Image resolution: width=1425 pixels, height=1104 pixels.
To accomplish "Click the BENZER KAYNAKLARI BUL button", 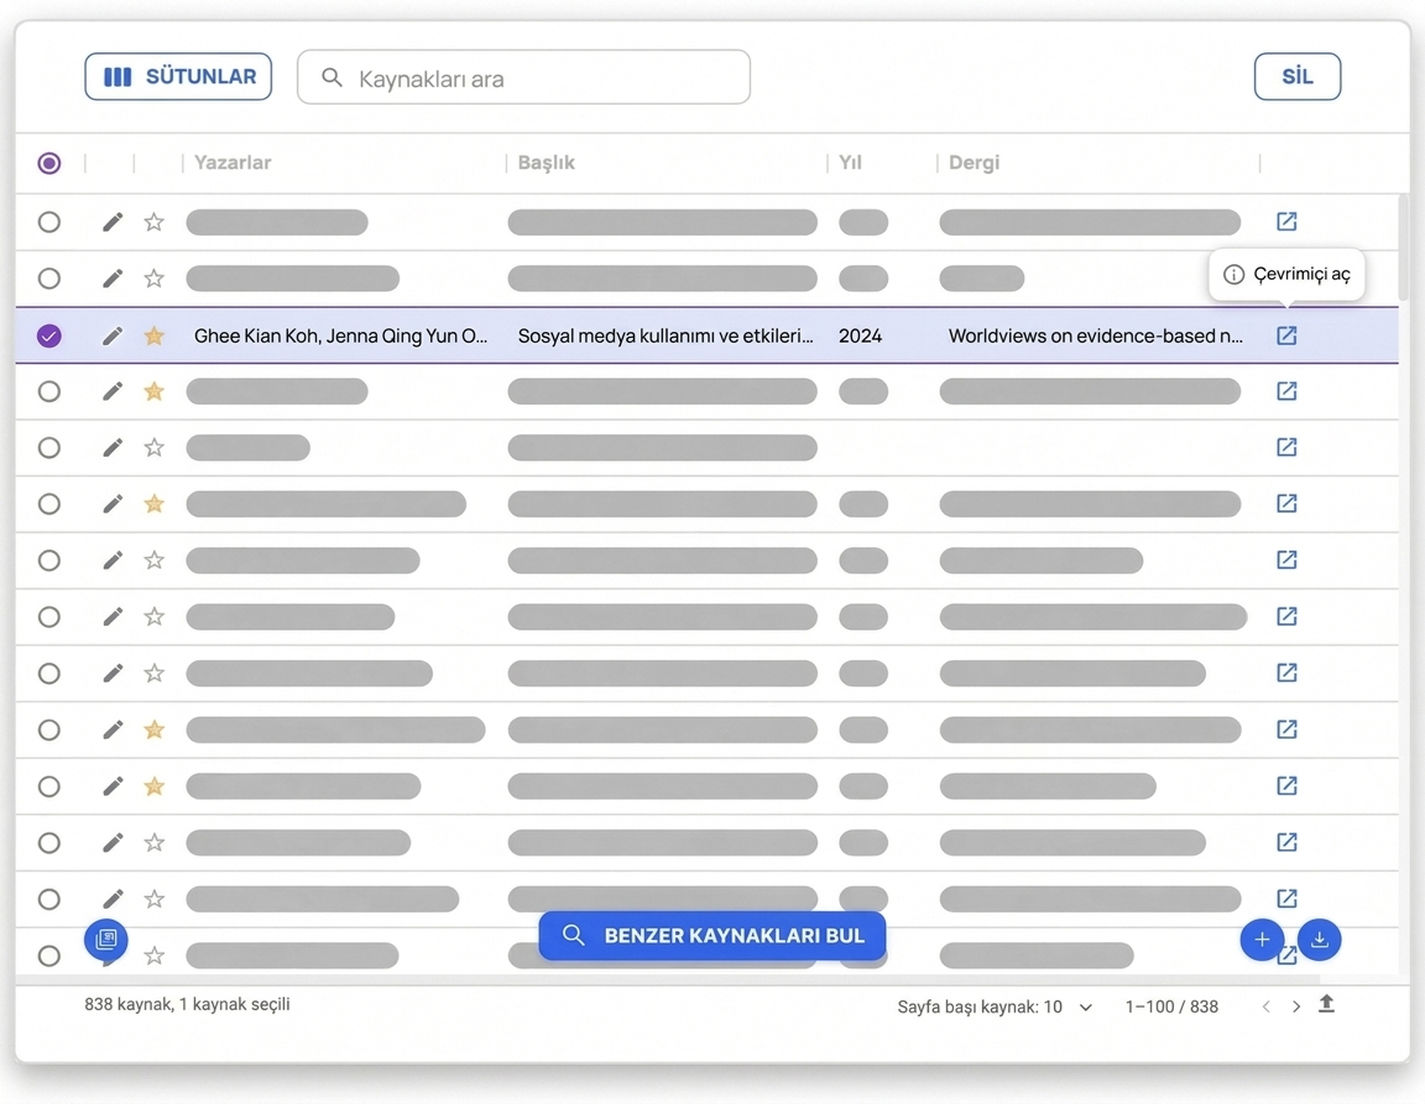I will point(712,936).
